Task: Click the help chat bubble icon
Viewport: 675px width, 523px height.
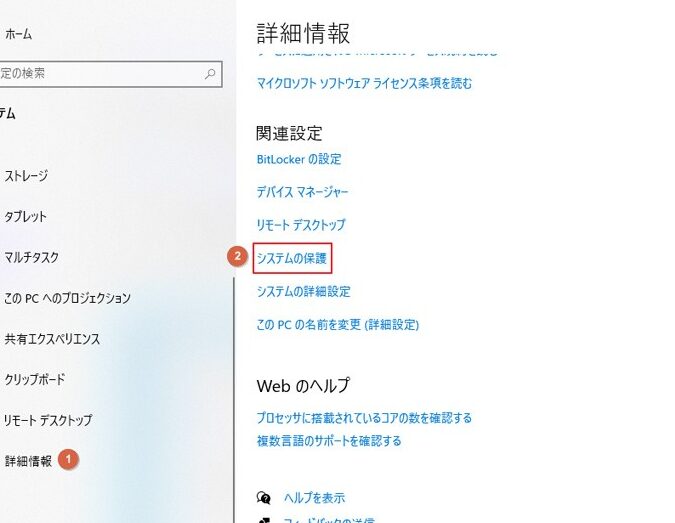Action: click(x=263, y=498)
